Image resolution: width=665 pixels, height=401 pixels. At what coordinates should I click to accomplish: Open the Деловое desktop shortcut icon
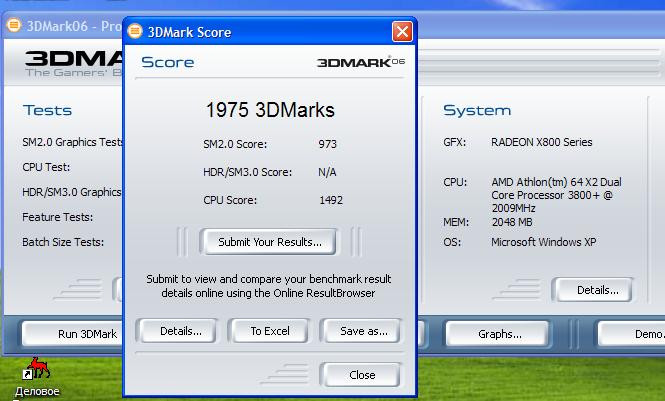tap(37, 368)
